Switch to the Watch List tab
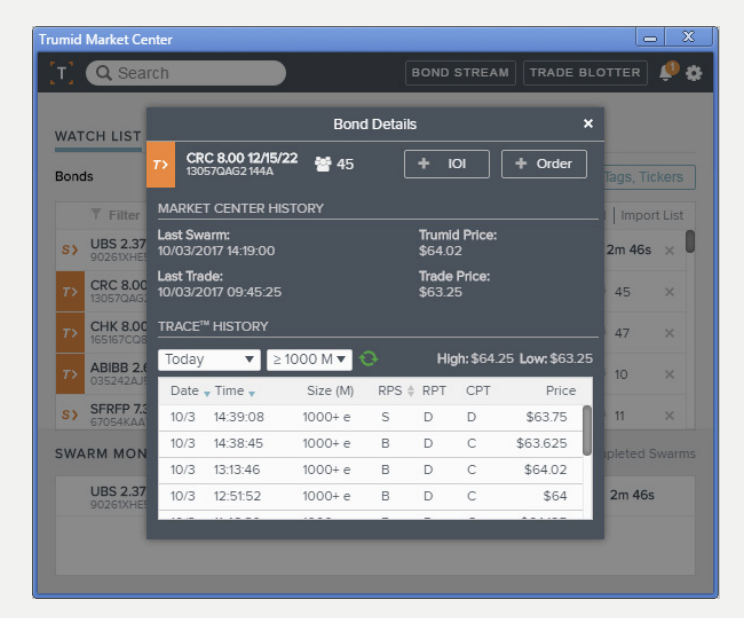The width and height of the screenshot is (744, 618). click(x=98, y=136)
